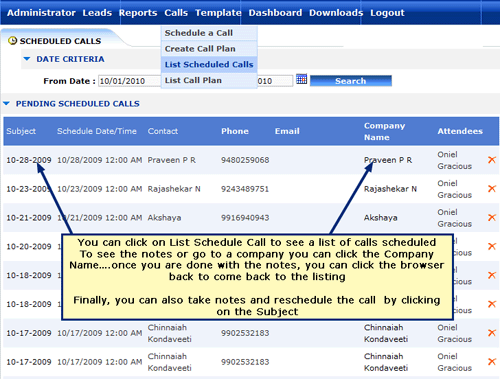Open the Leads menu
The image size is (500, 379).
pyautogui.click(x=97, y=13)
